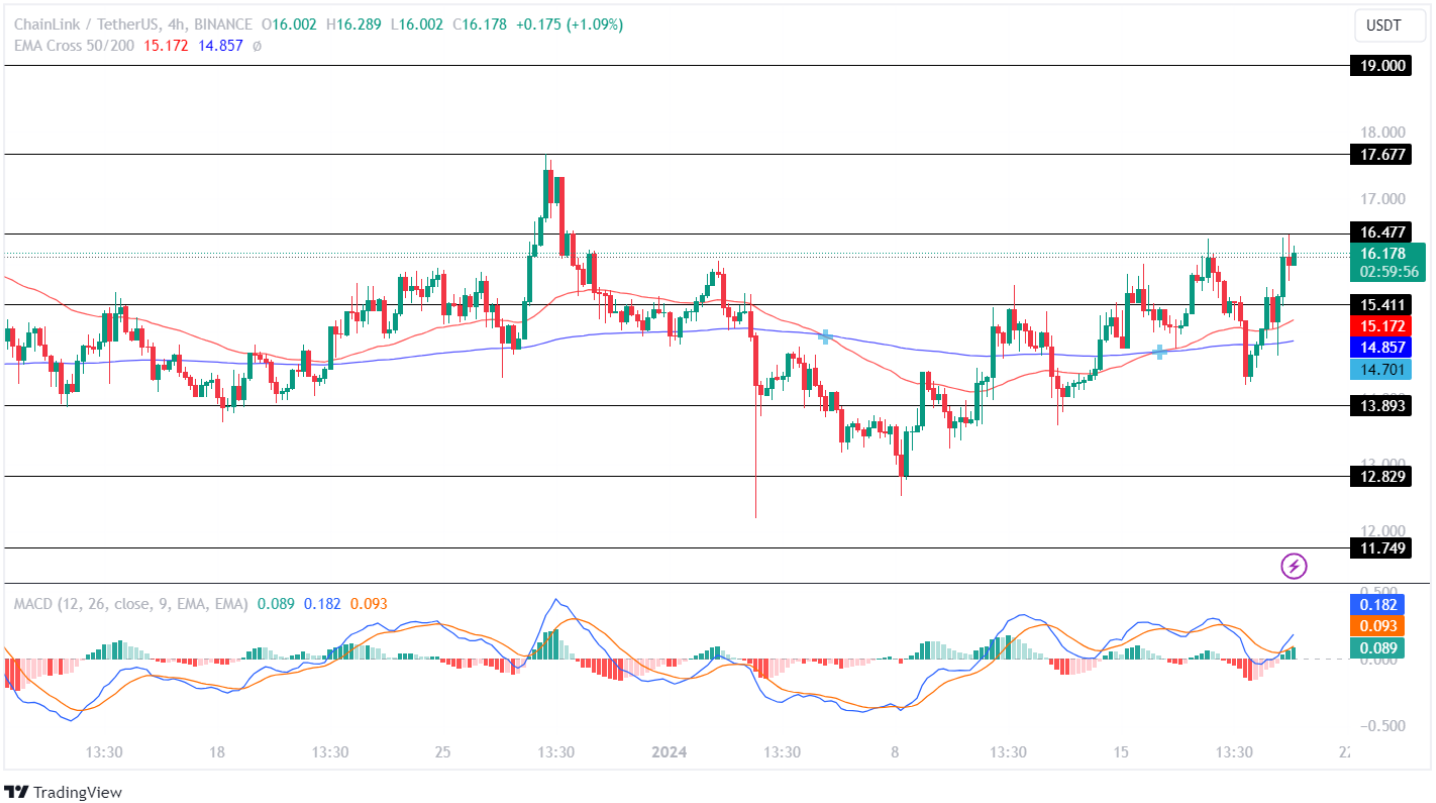The image size is (1436, 803).
Task: Select the 11.749 price level label
Action: [x=1379, y=548]
